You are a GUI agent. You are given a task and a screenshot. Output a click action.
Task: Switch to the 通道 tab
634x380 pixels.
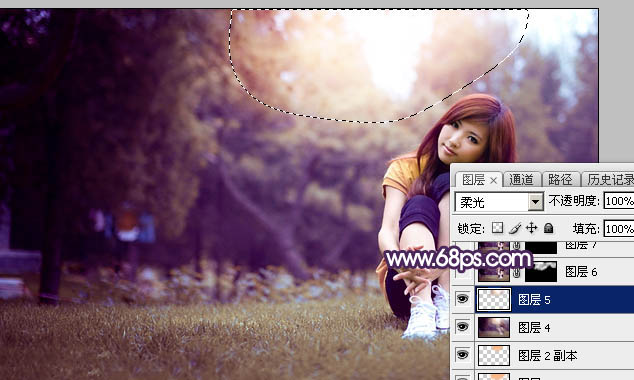[521, 179]
